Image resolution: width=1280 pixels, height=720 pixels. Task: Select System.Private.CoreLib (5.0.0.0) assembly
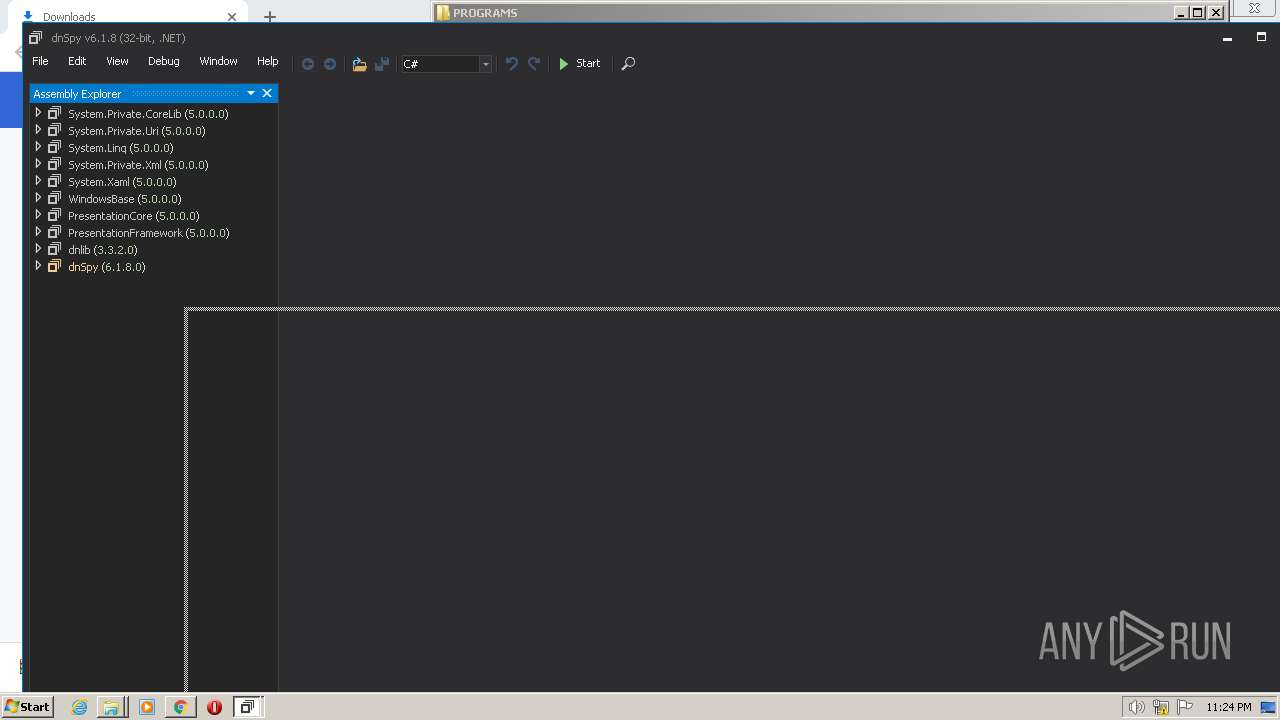148,114
